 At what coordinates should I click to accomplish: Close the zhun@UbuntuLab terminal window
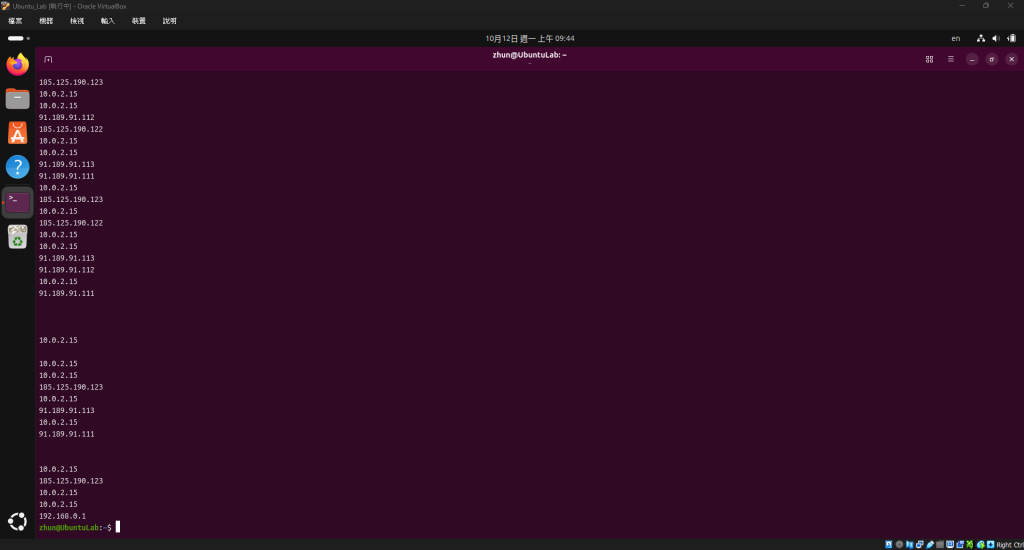(1012, 59)
